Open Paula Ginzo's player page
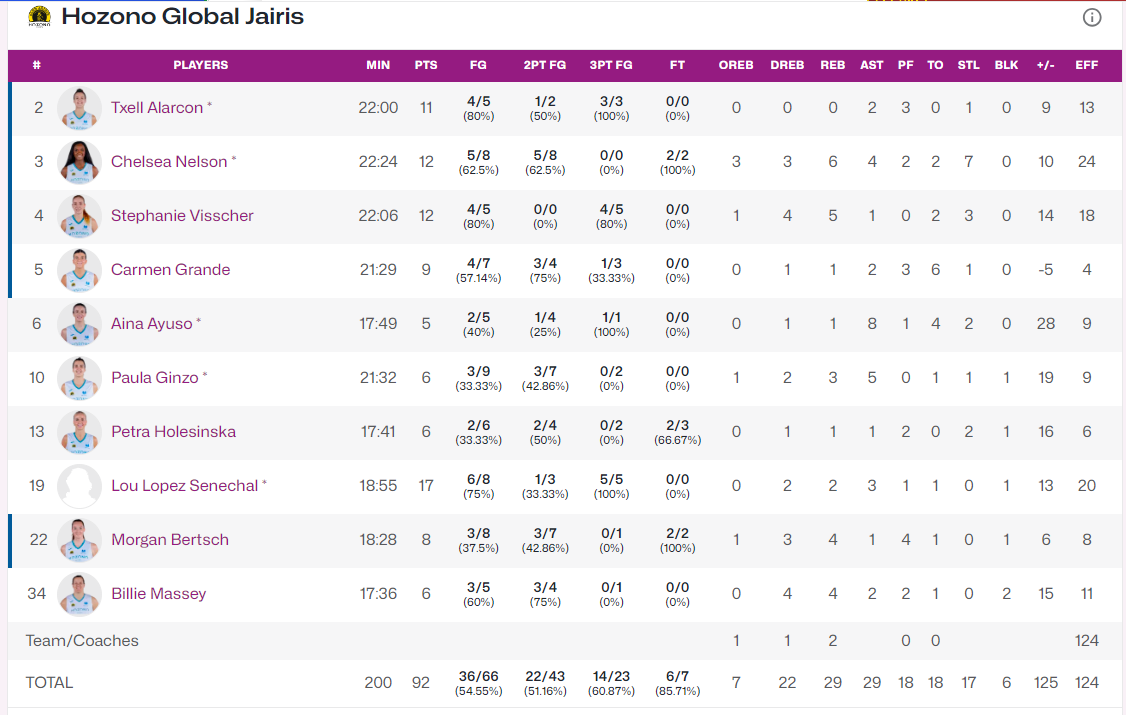Image resolution: width=1126 pixels, height=715 pixels. (154, 378)
